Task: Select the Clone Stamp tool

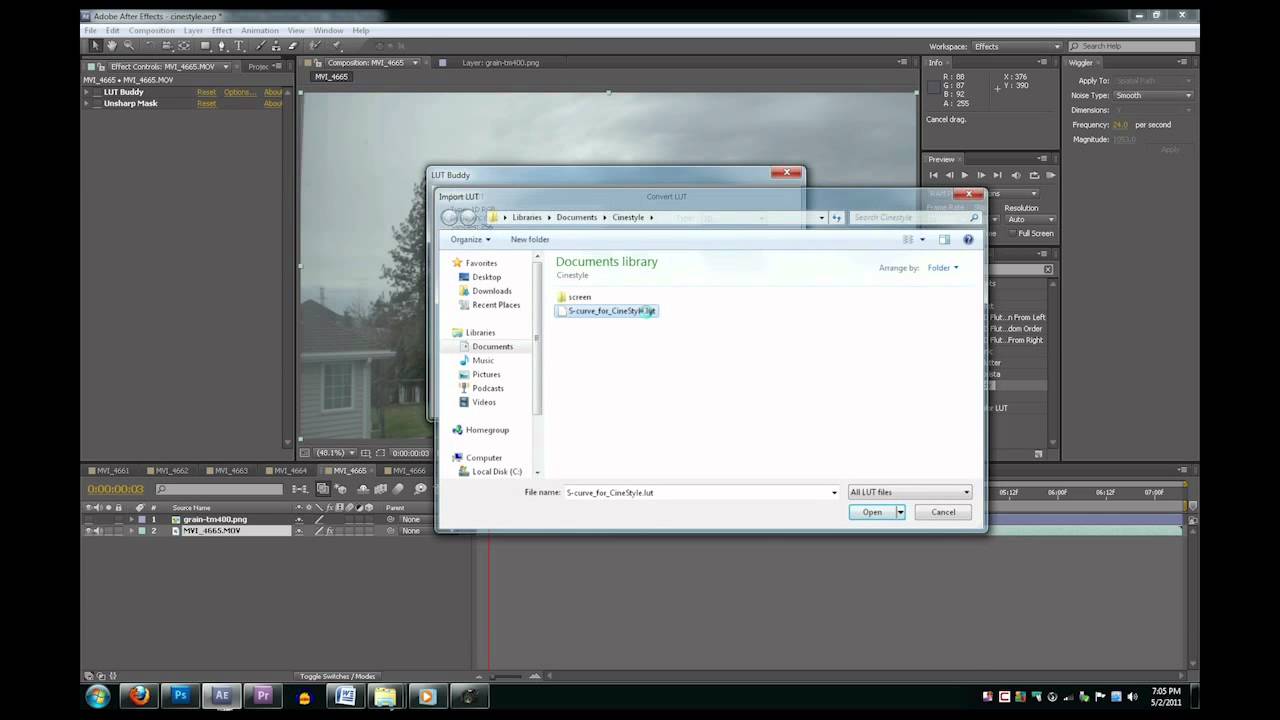Action: 276,46
